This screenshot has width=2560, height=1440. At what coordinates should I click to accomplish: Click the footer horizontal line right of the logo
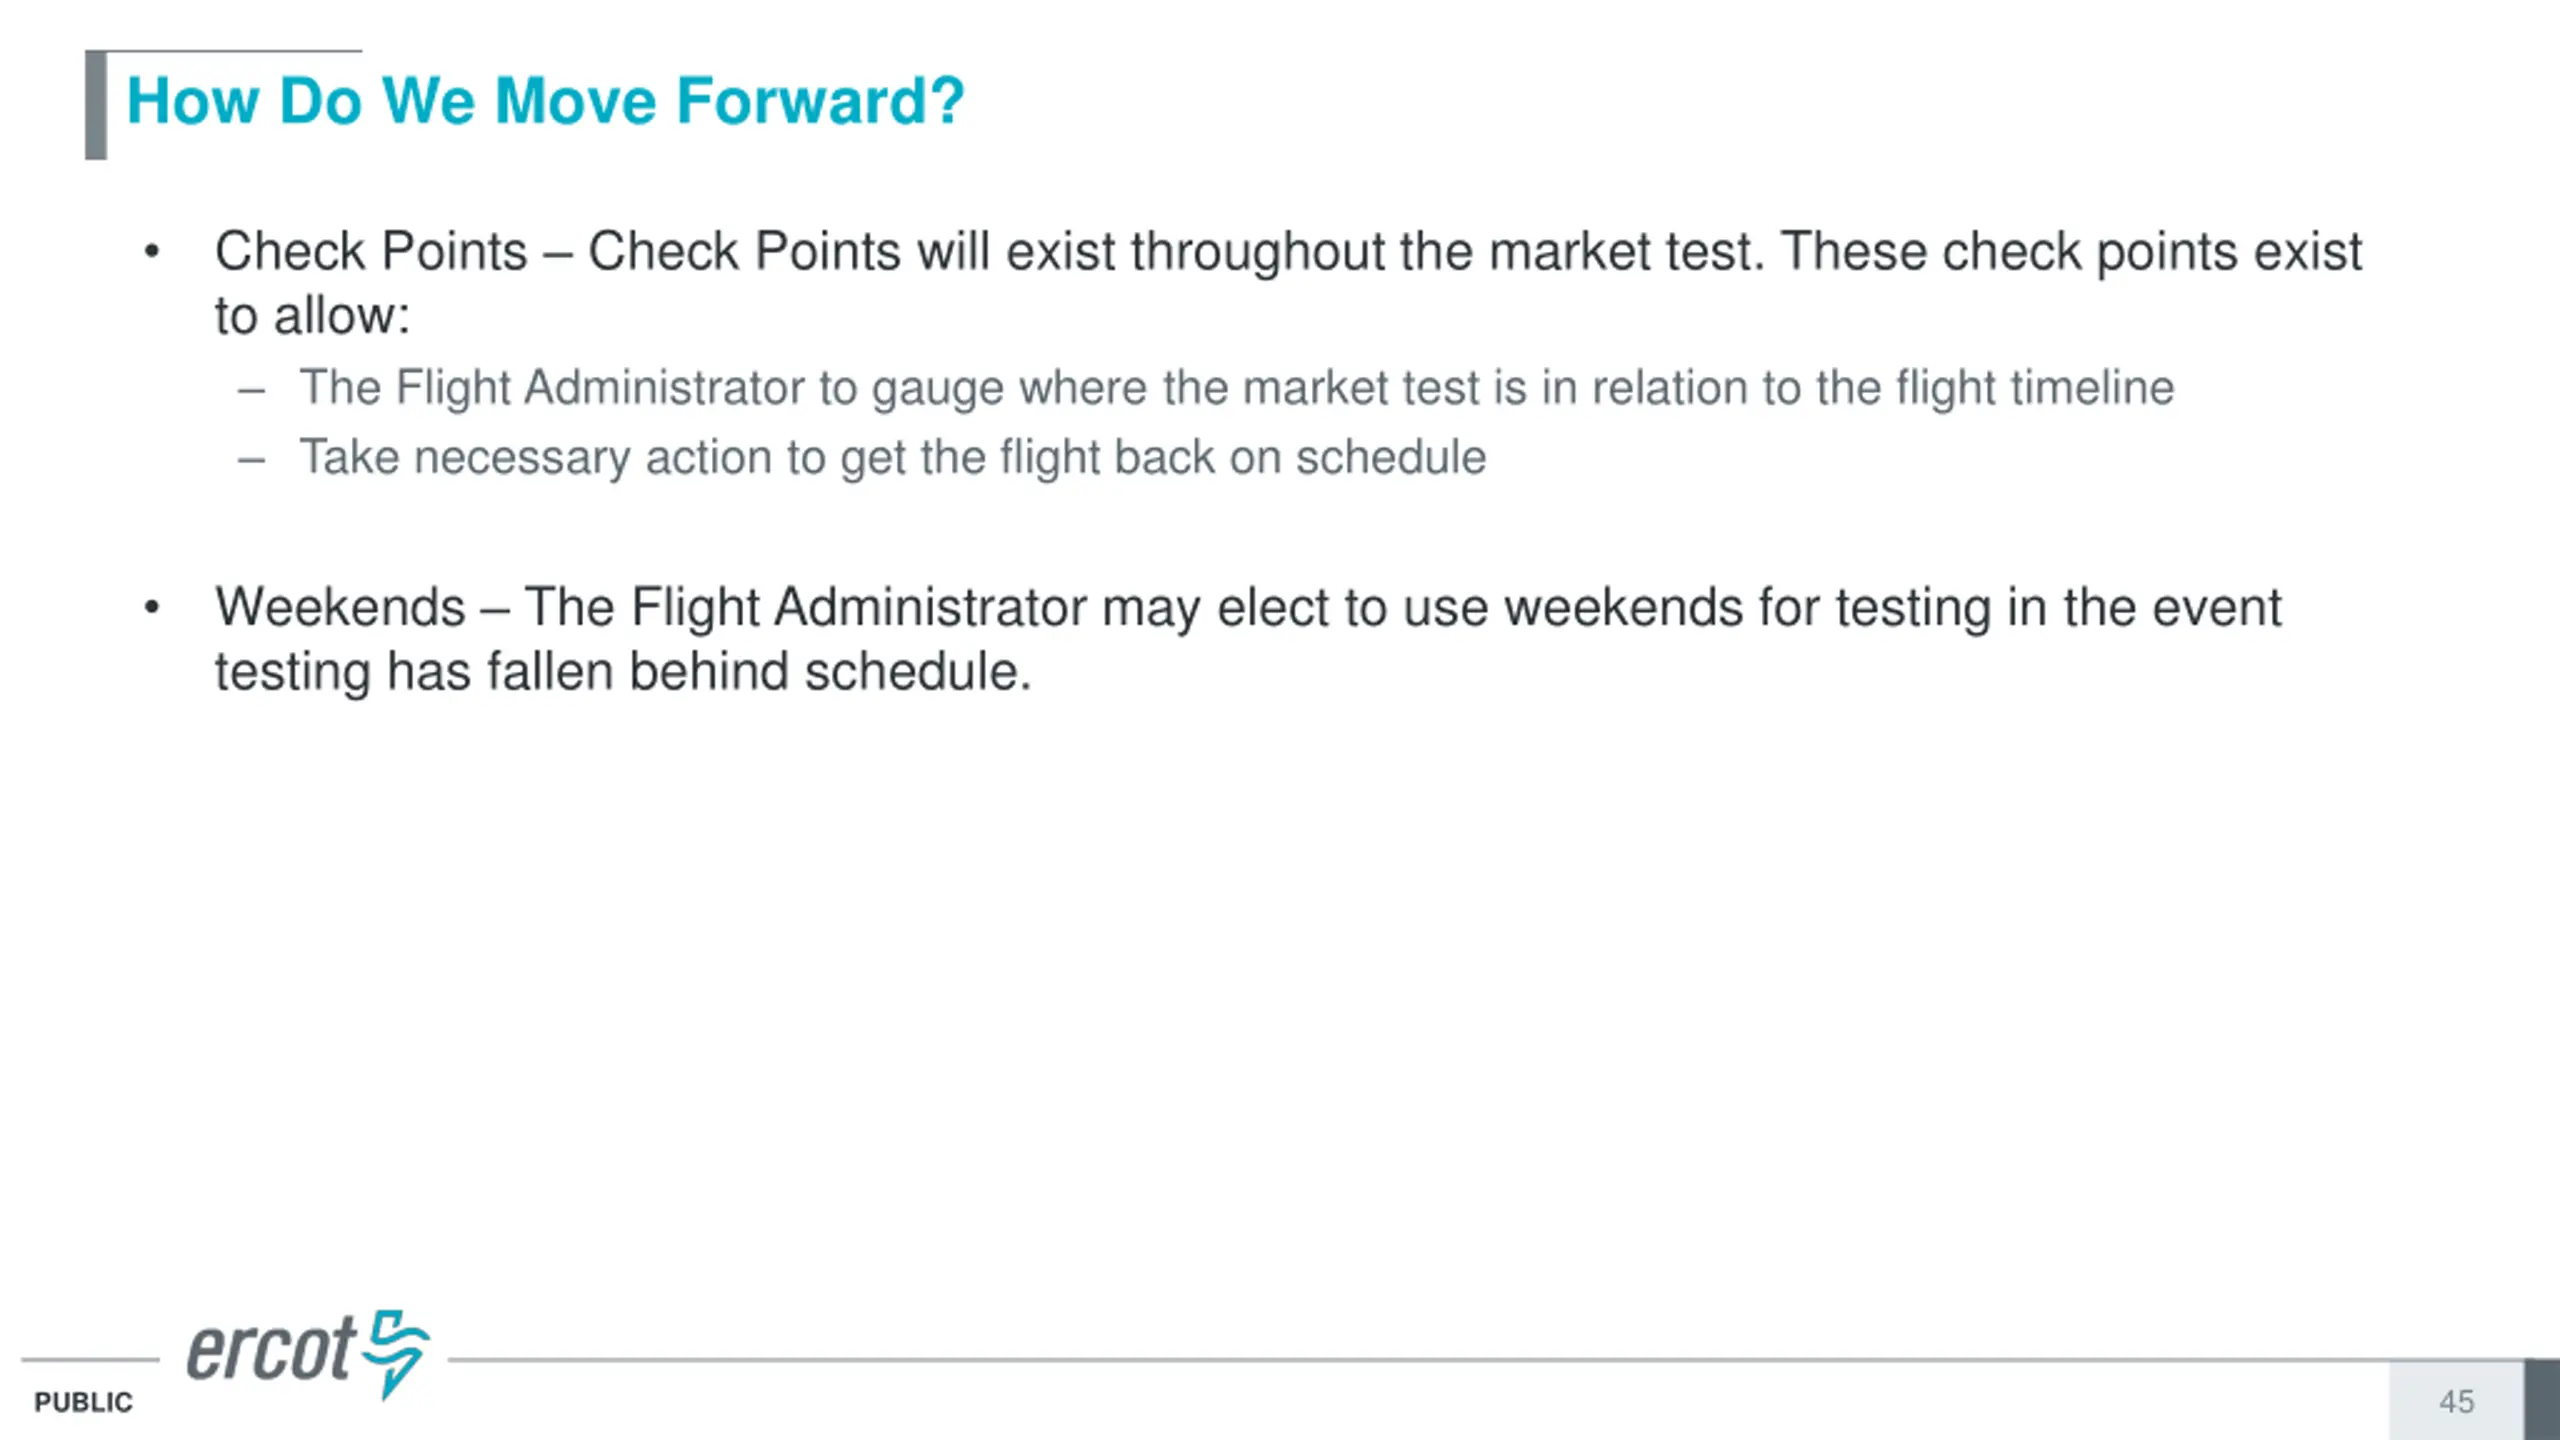click(1400, 1360)
